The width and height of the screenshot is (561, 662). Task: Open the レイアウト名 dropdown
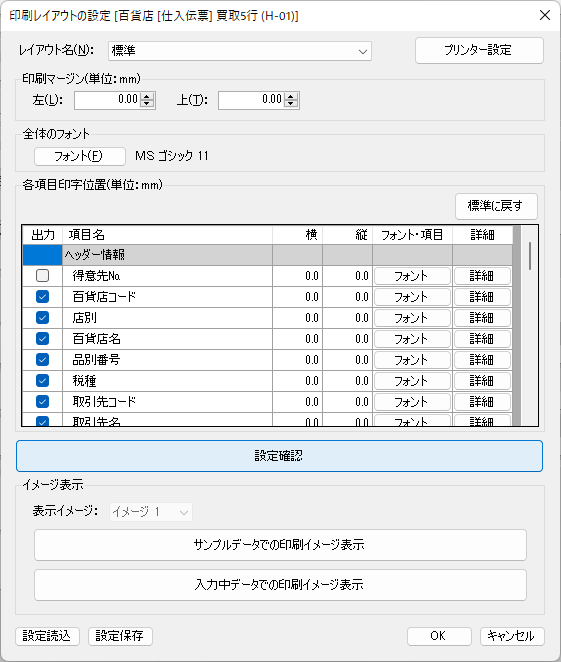click(239, 51)
